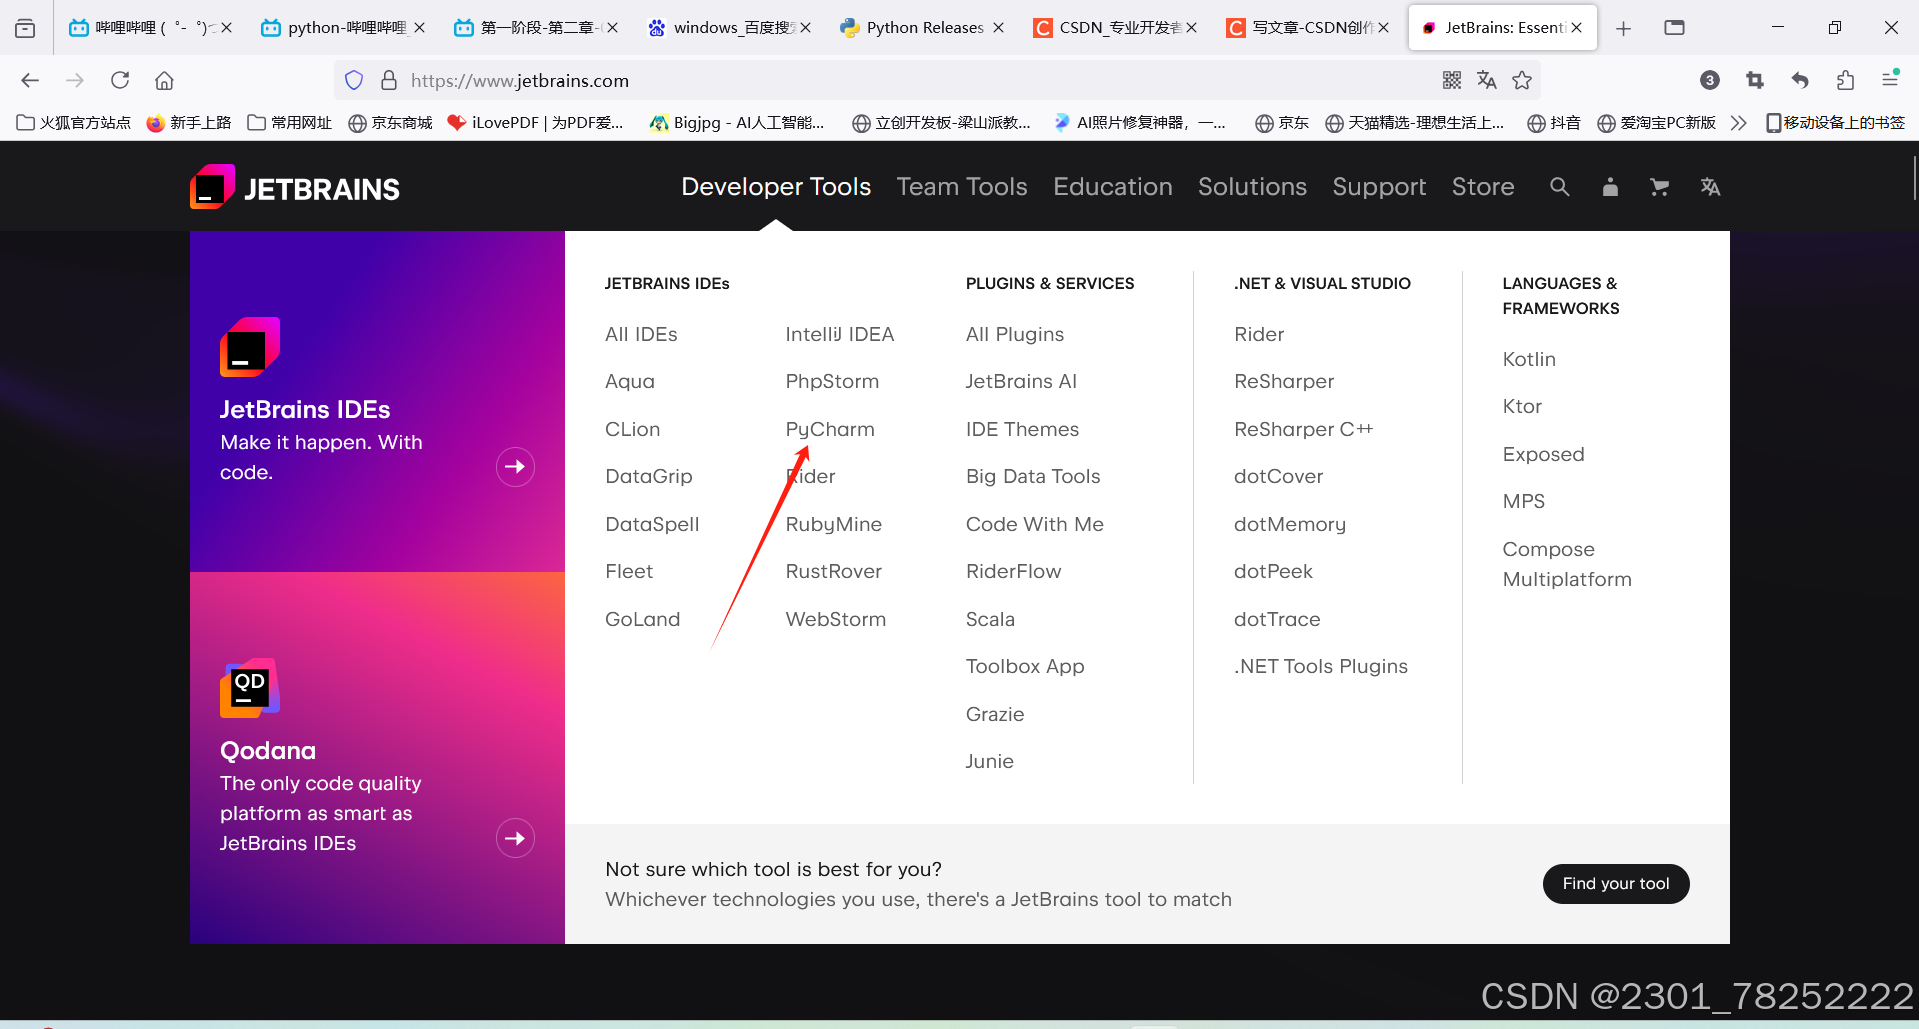The width and height of the screenshot is (1919, 1029).
Task: Click the arrow button on the Qodana card
Action: pyautogui.click(x=515, y=838)
